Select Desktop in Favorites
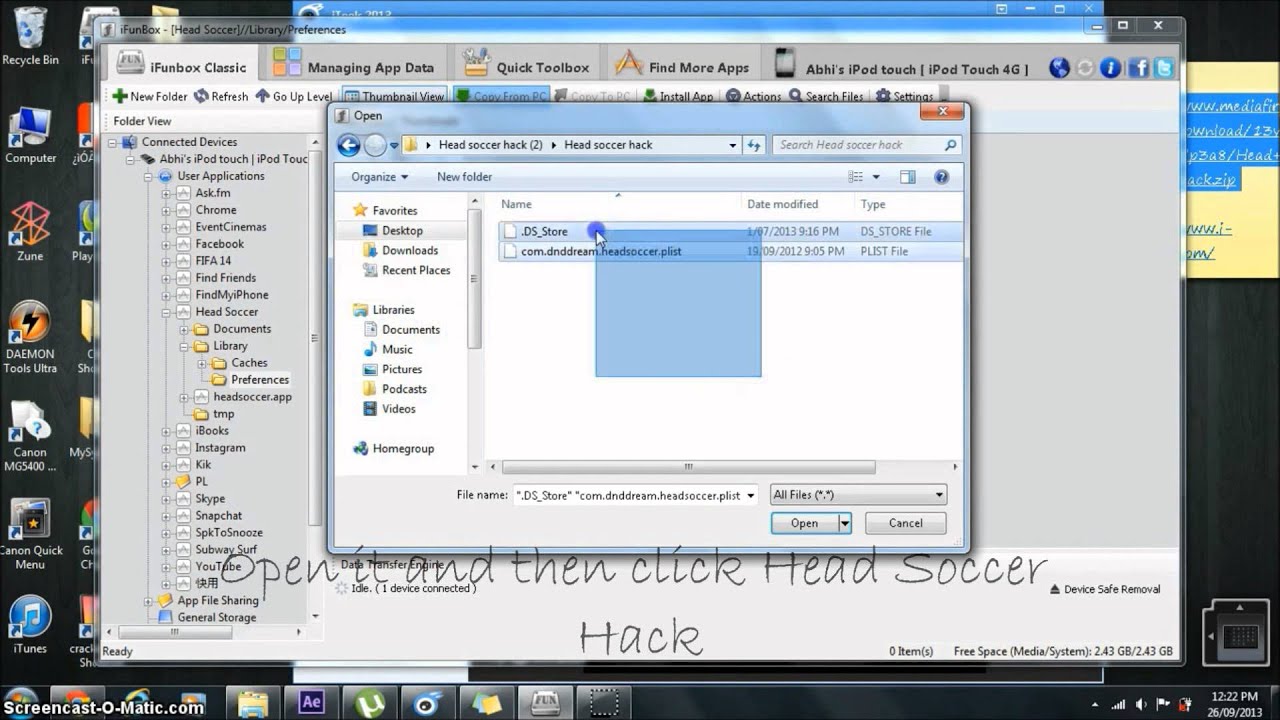1280x720 pixels. (x=402, y=230)
